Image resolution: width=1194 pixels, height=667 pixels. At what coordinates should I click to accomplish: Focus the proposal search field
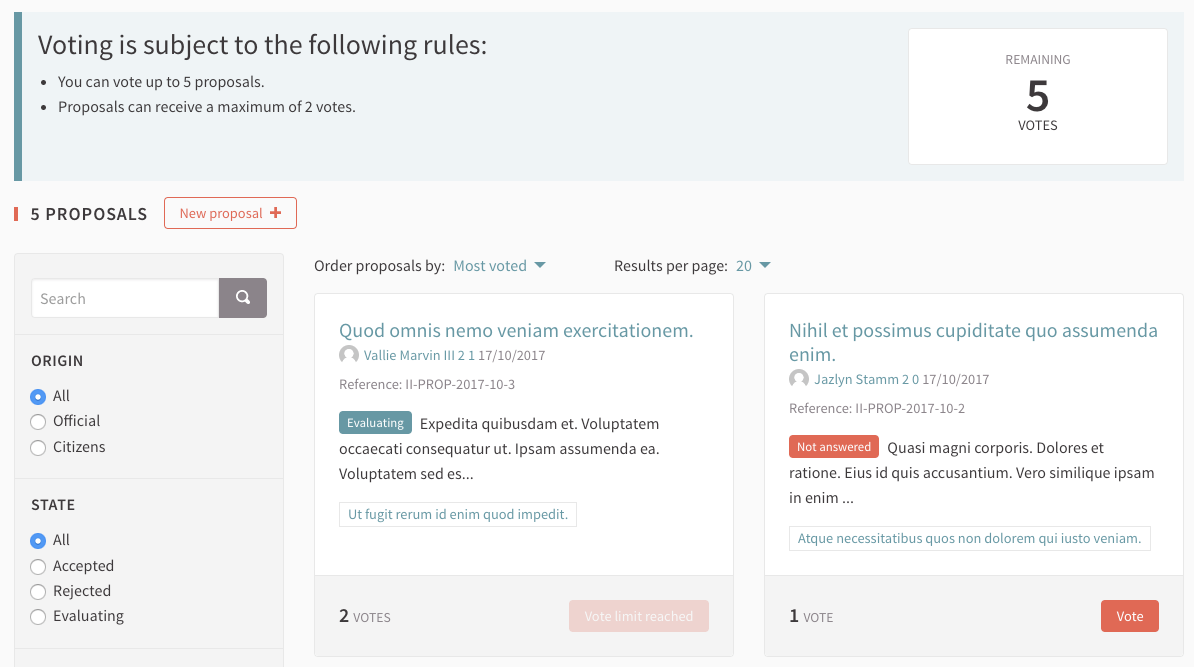pos(125,298)
